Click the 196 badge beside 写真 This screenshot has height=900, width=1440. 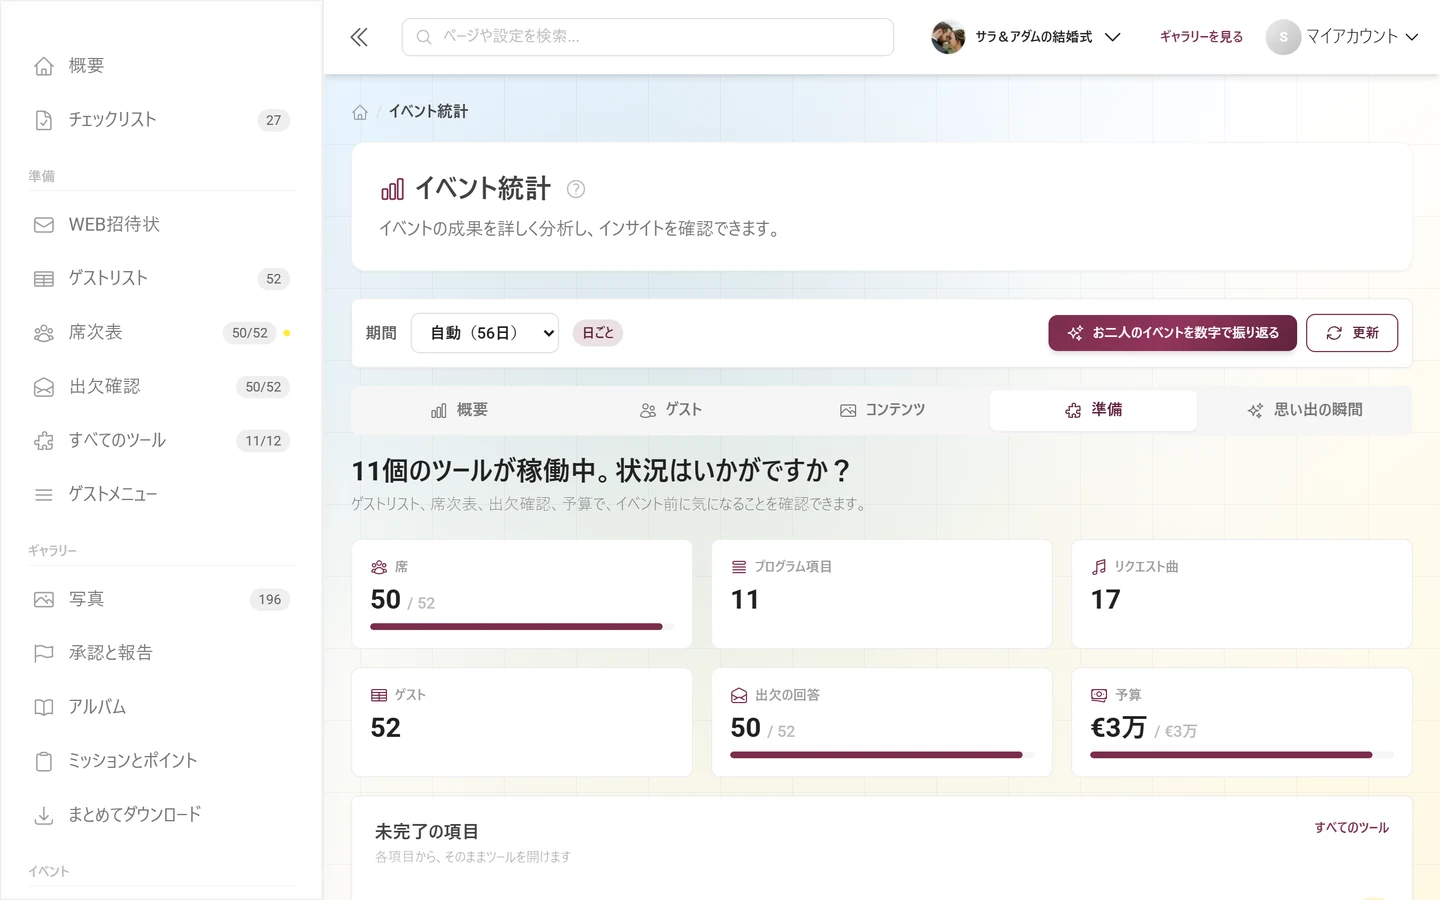(x=270, y=600)
